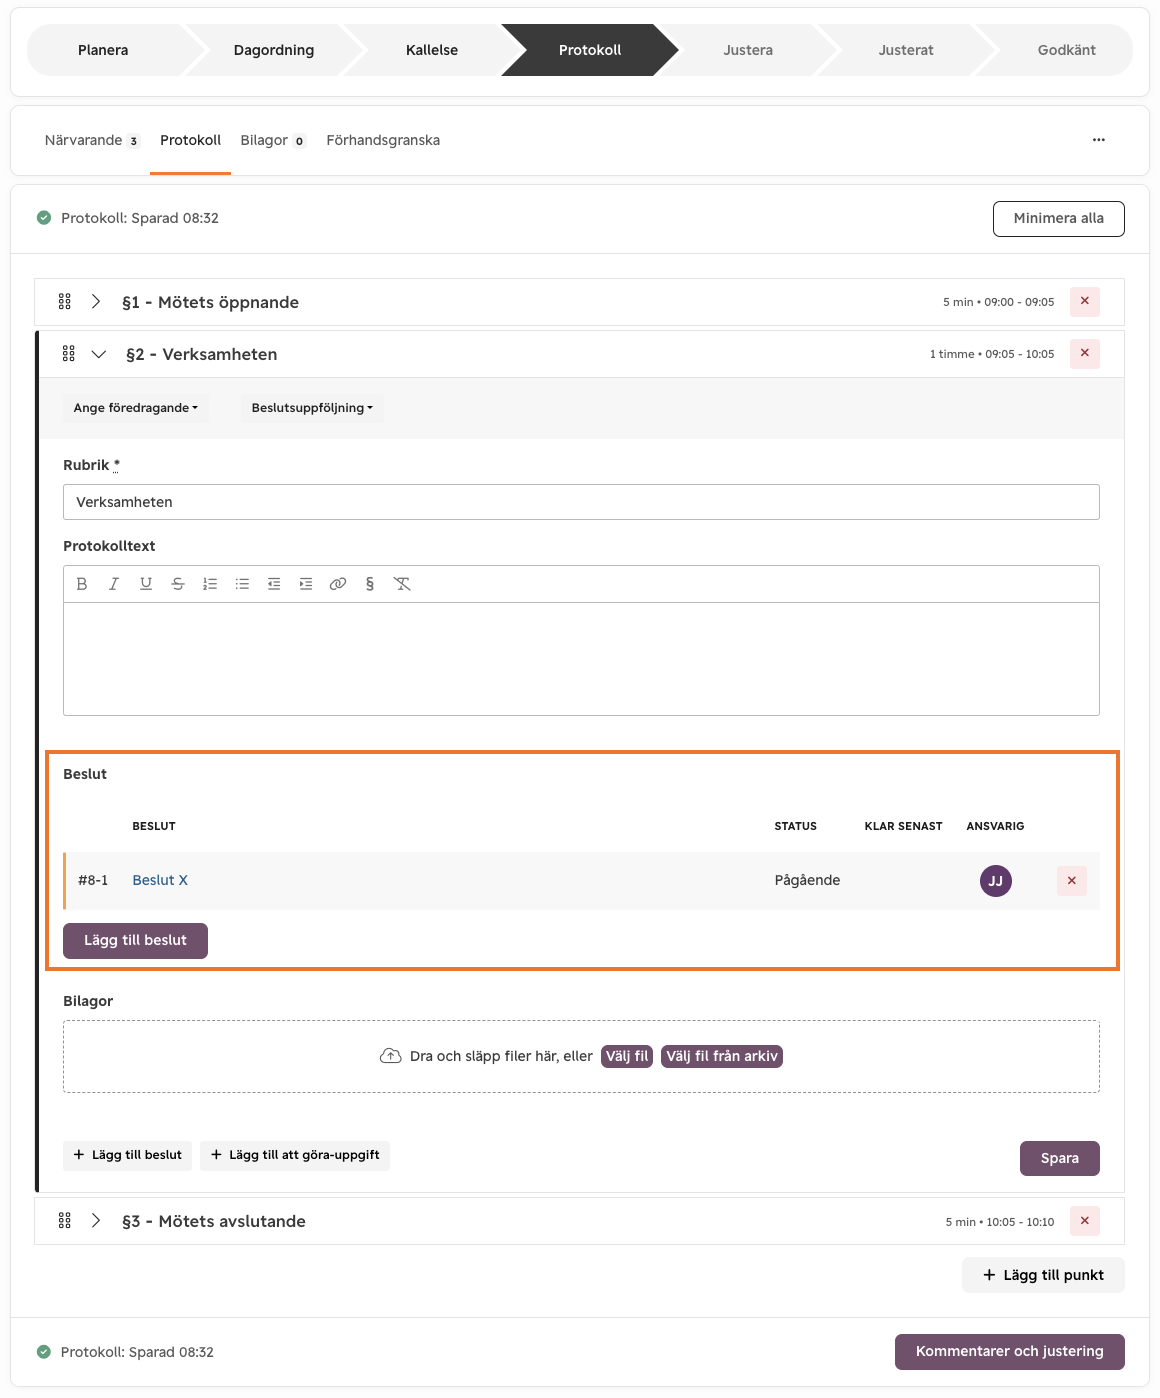The height and width of the screenshot is (1398, 1160).
Task: Open the Beslut X link
Action: pyautogui.click(x=160, y=880)
